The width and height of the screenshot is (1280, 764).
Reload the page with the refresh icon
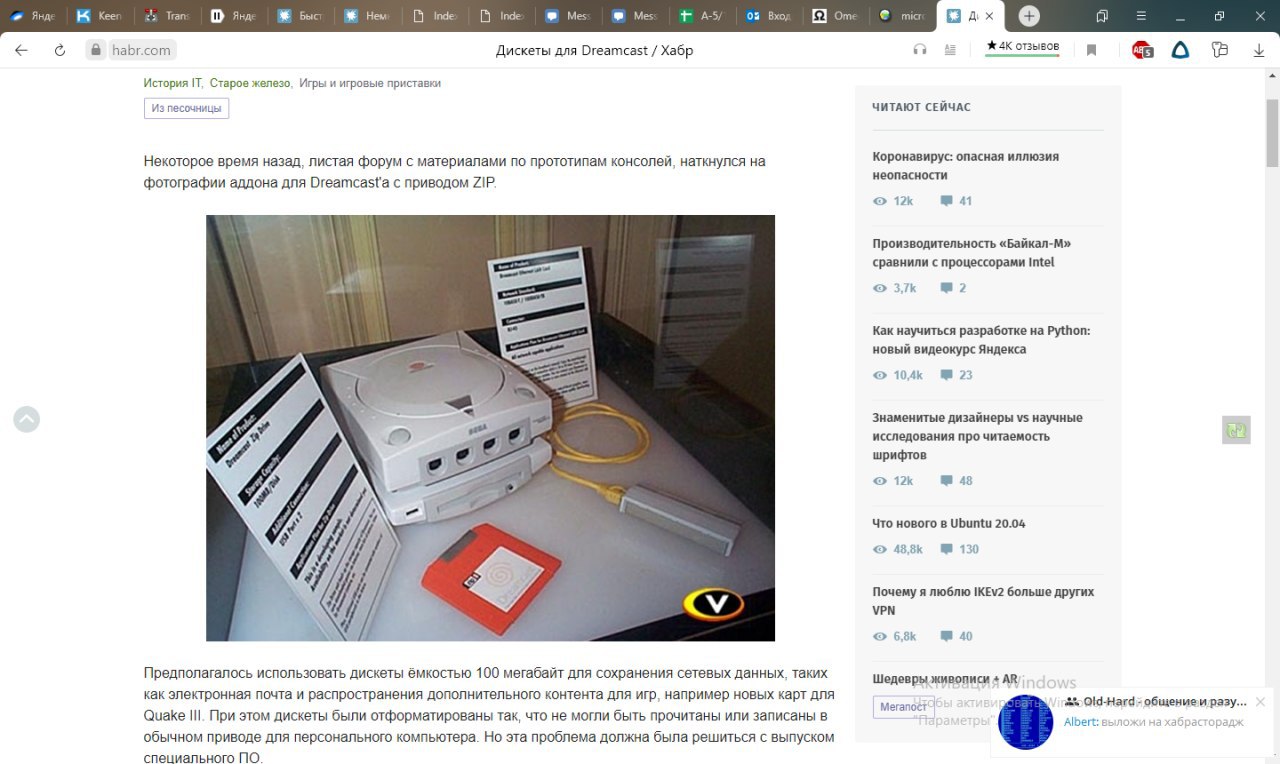pos(60,50)
